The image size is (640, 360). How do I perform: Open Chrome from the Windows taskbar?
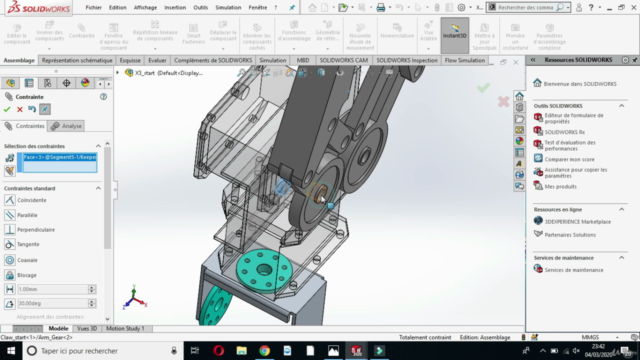tap(264, 351)
